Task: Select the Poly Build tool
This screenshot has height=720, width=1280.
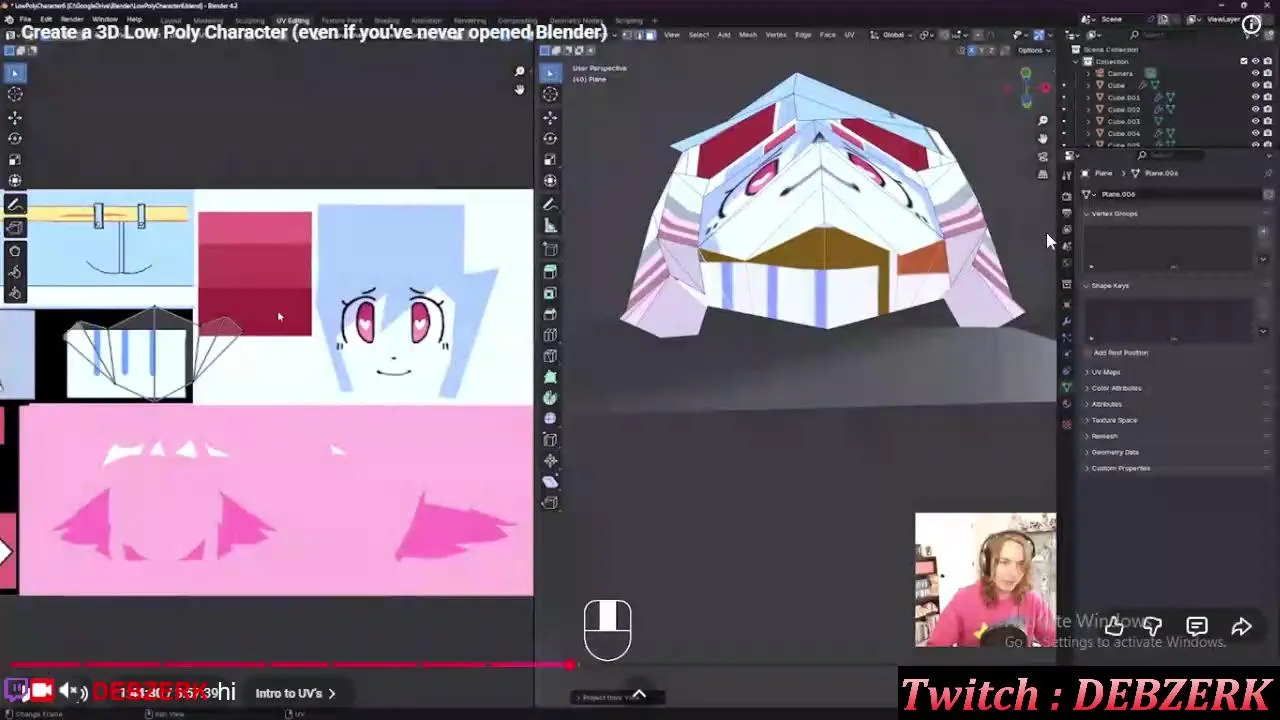Action: coord(550,377)
